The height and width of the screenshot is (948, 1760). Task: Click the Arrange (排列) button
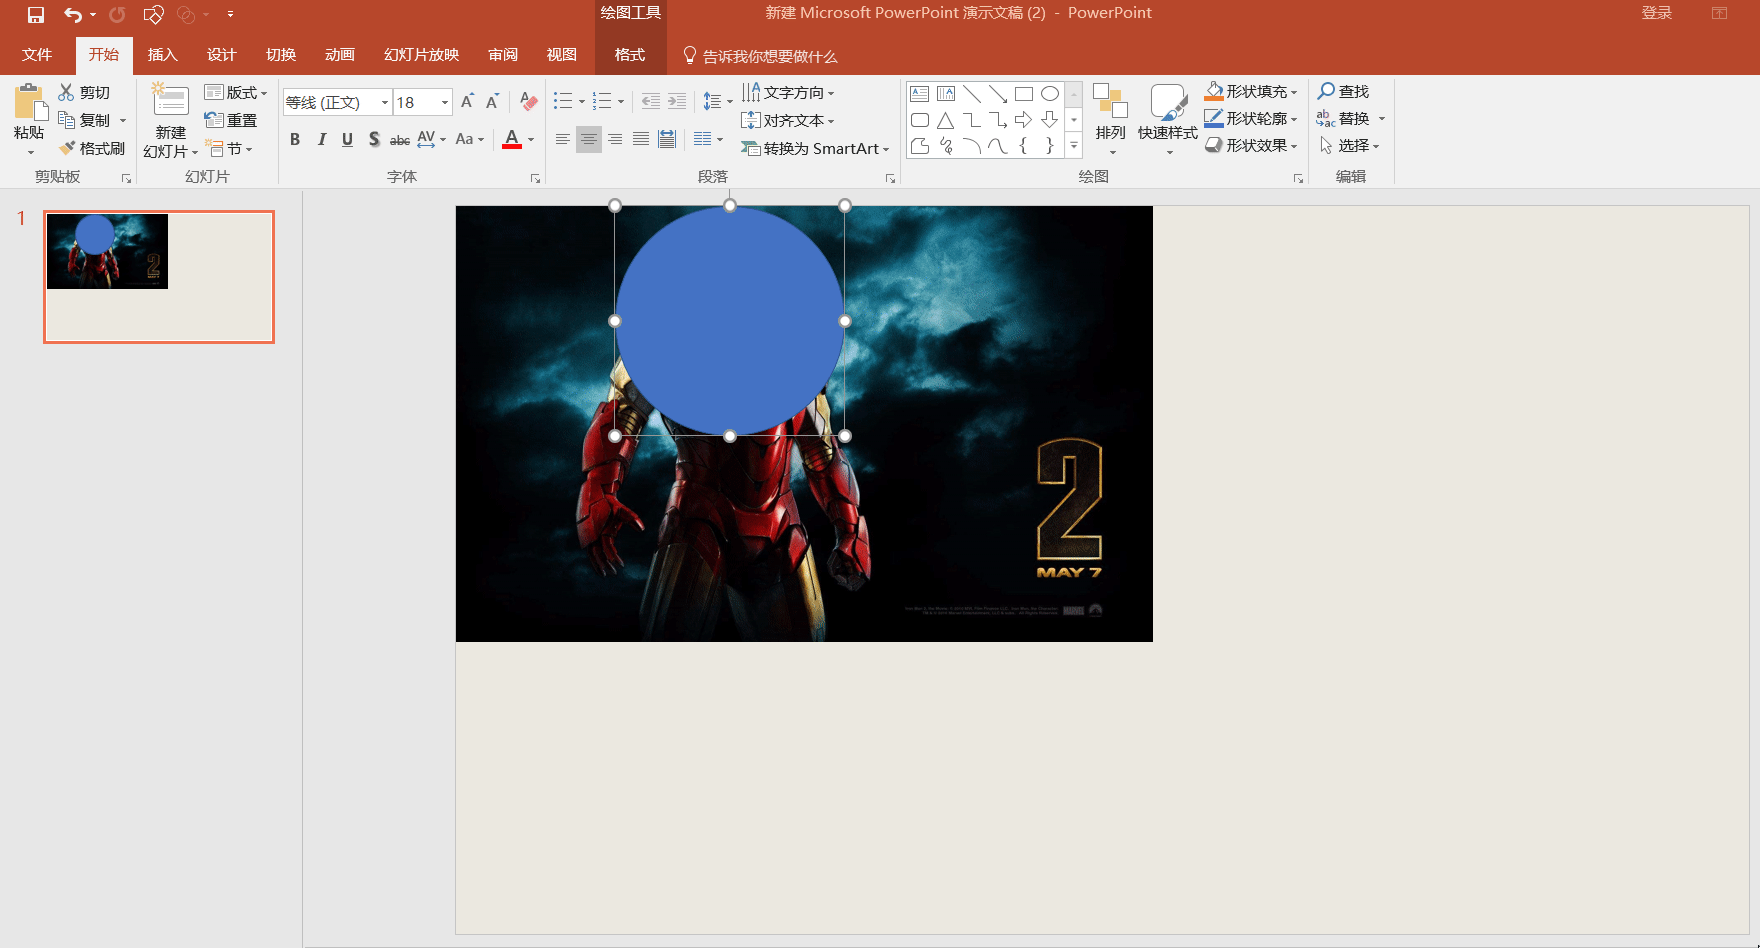pyautogui.click(x=1110, y=118)
